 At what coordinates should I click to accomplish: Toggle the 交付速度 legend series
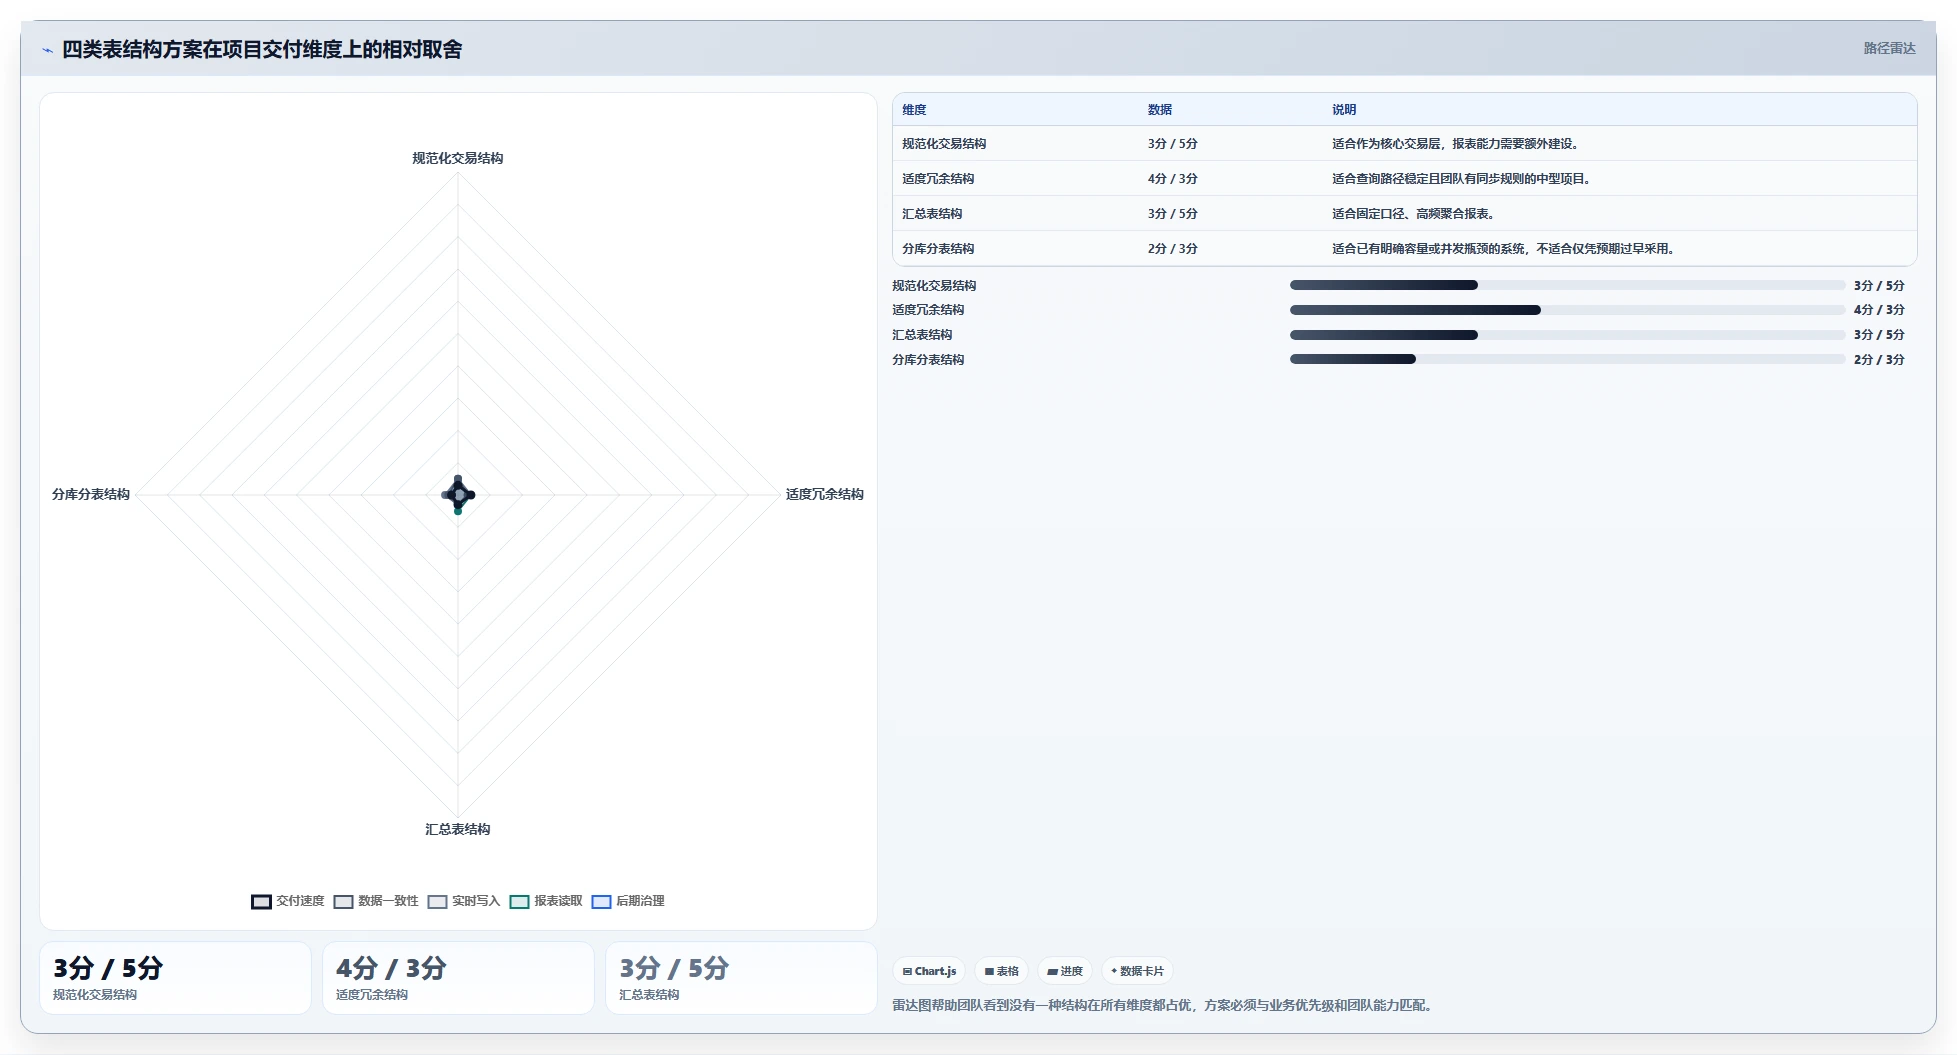pyautogui.click(x=288, y=901)
